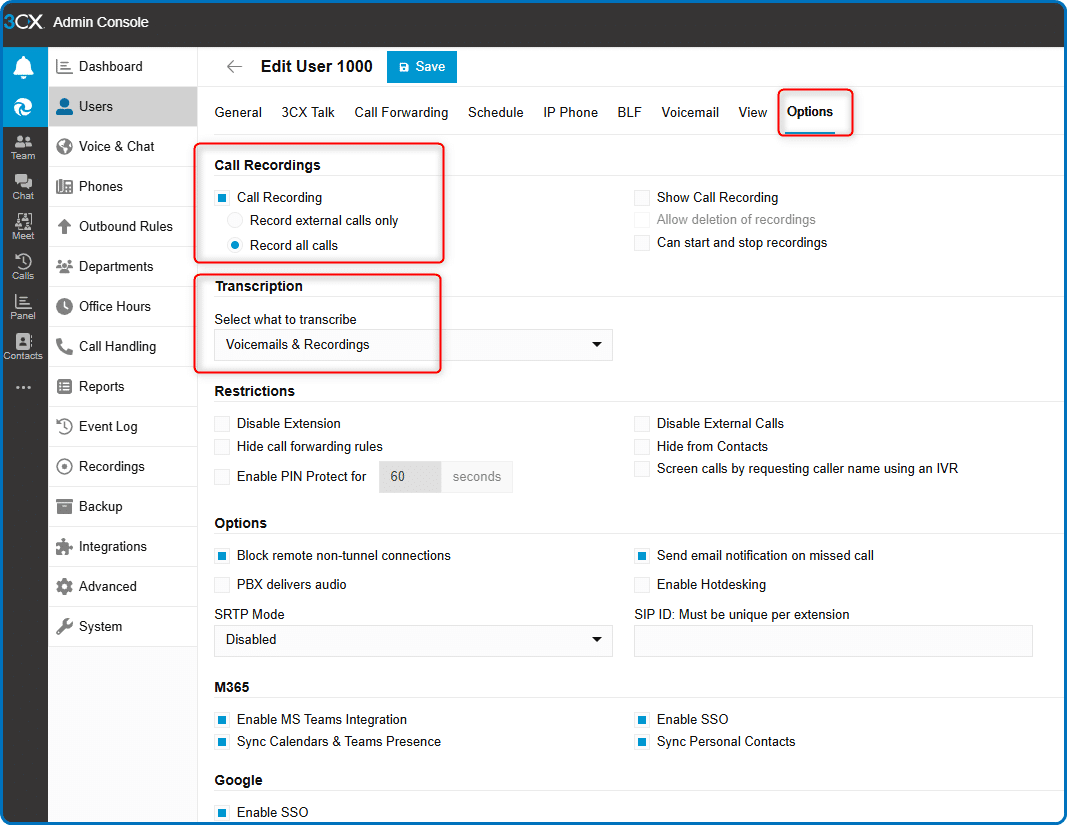The image size is (1067, 825).
Task: Click the PIN Protect seconds field
Action: (x=410, y=477)
